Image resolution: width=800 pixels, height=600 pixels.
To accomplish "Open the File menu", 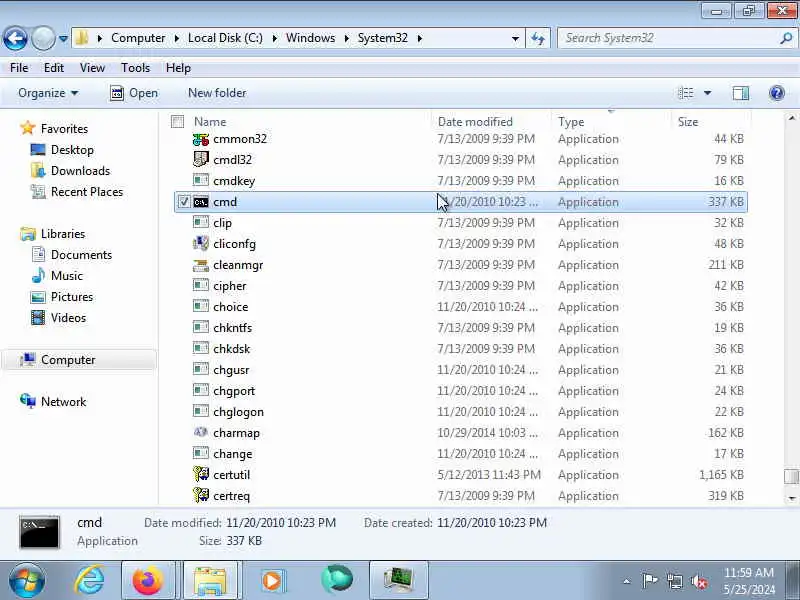I will (x=19, y=68).
